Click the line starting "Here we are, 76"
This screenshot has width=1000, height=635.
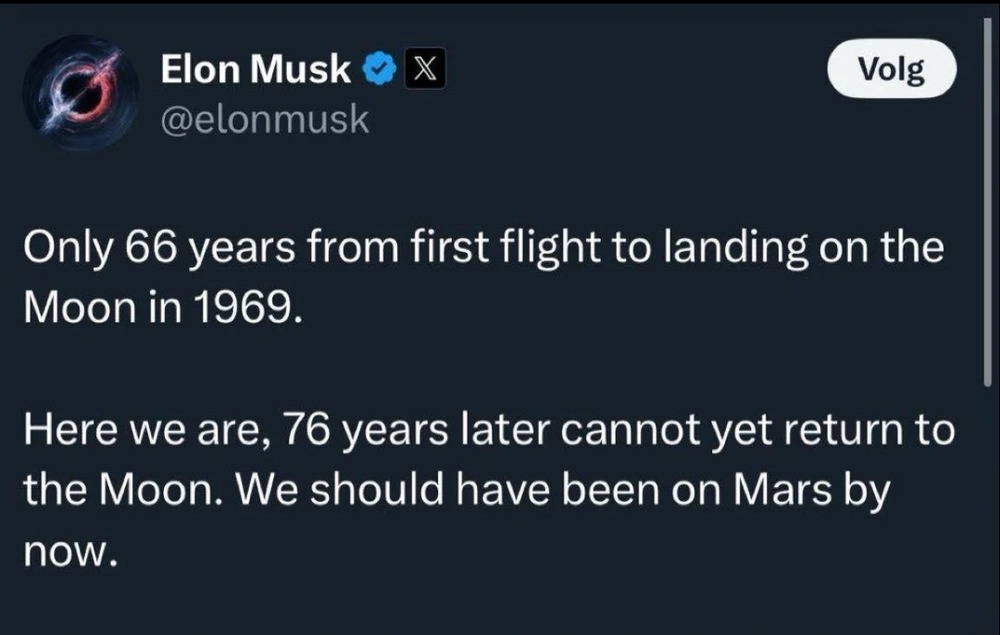489,432
